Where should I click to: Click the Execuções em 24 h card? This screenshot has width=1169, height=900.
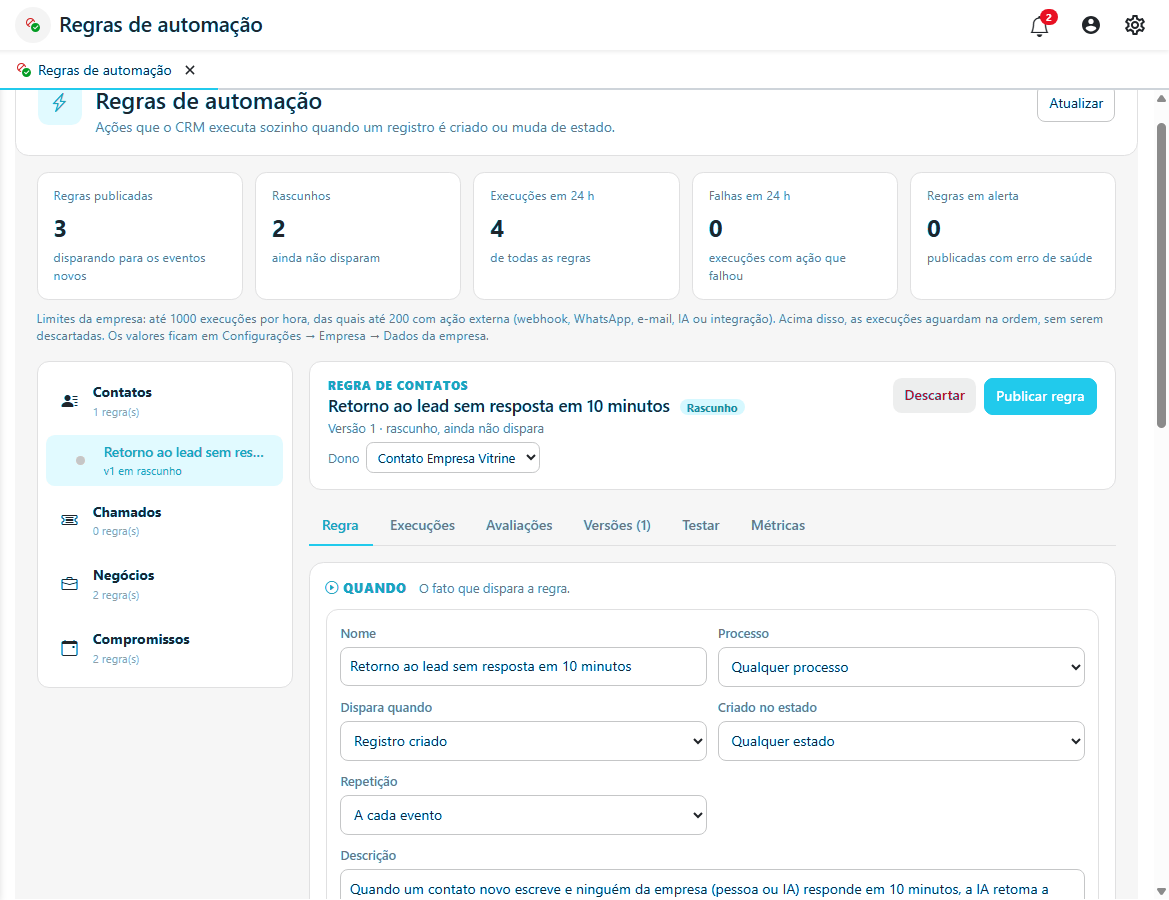click(576, 236)
